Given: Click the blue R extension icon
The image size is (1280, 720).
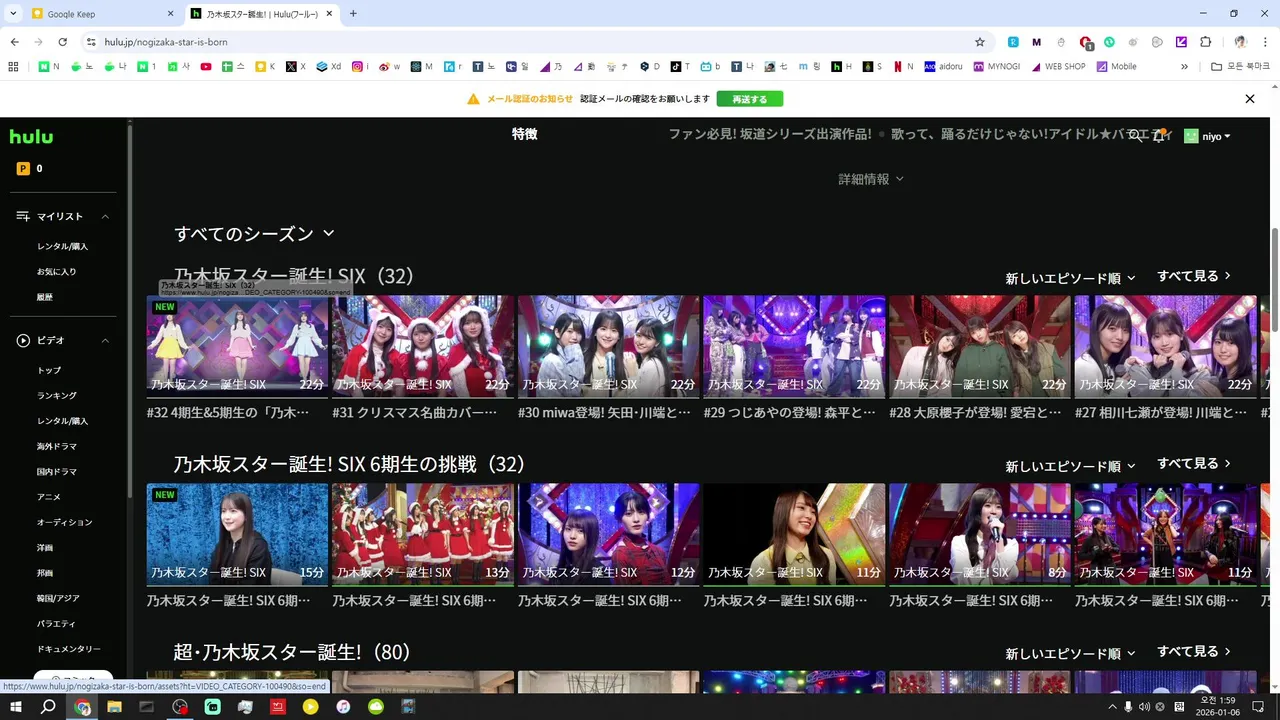Looking at the screenshot, I should coord(1013,42).
